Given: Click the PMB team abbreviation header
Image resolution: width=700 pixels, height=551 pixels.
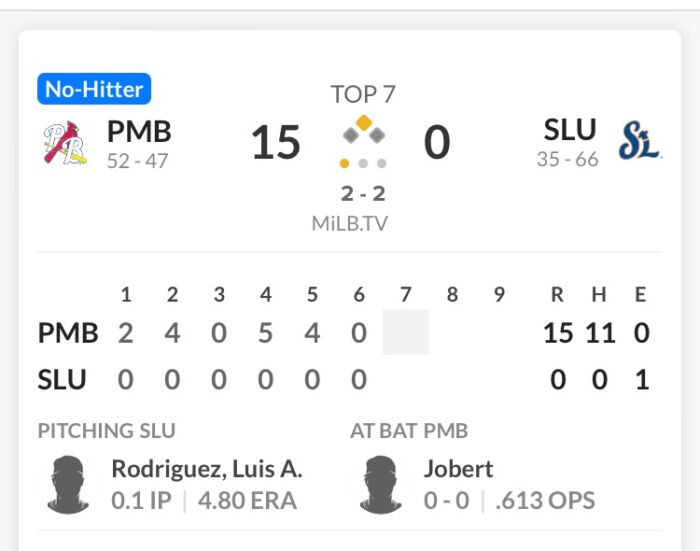Looking at the screenshot, I should pos(139,131).
